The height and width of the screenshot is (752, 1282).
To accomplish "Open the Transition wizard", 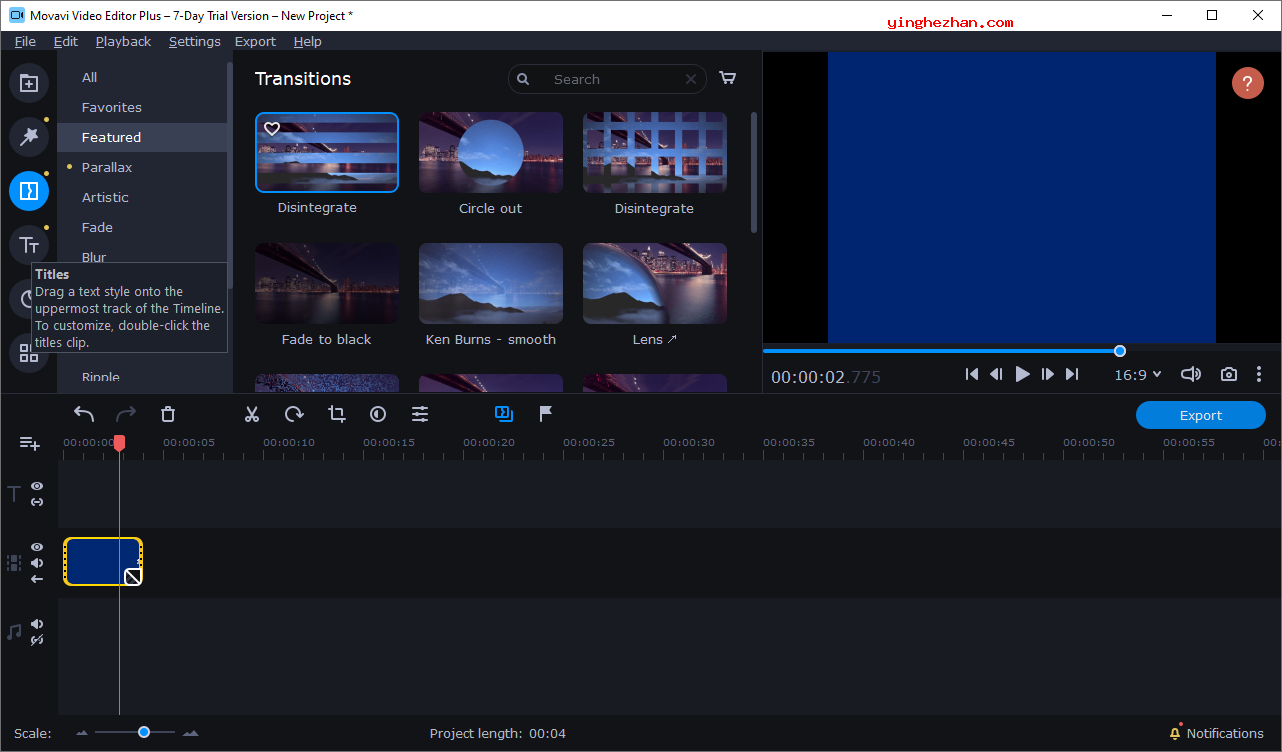I will coord(503,413).
